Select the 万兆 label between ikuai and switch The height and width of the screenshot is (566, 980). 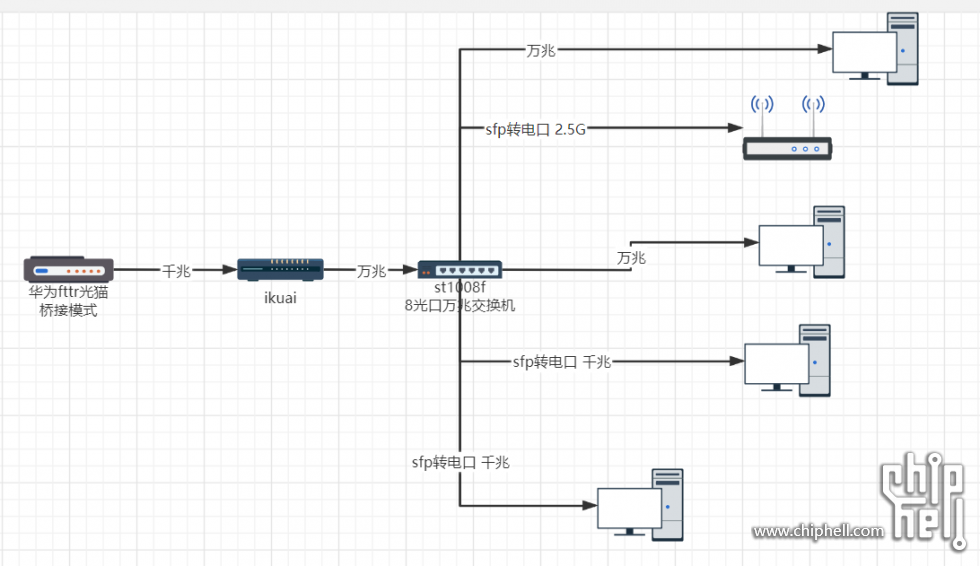click(371, 271)
